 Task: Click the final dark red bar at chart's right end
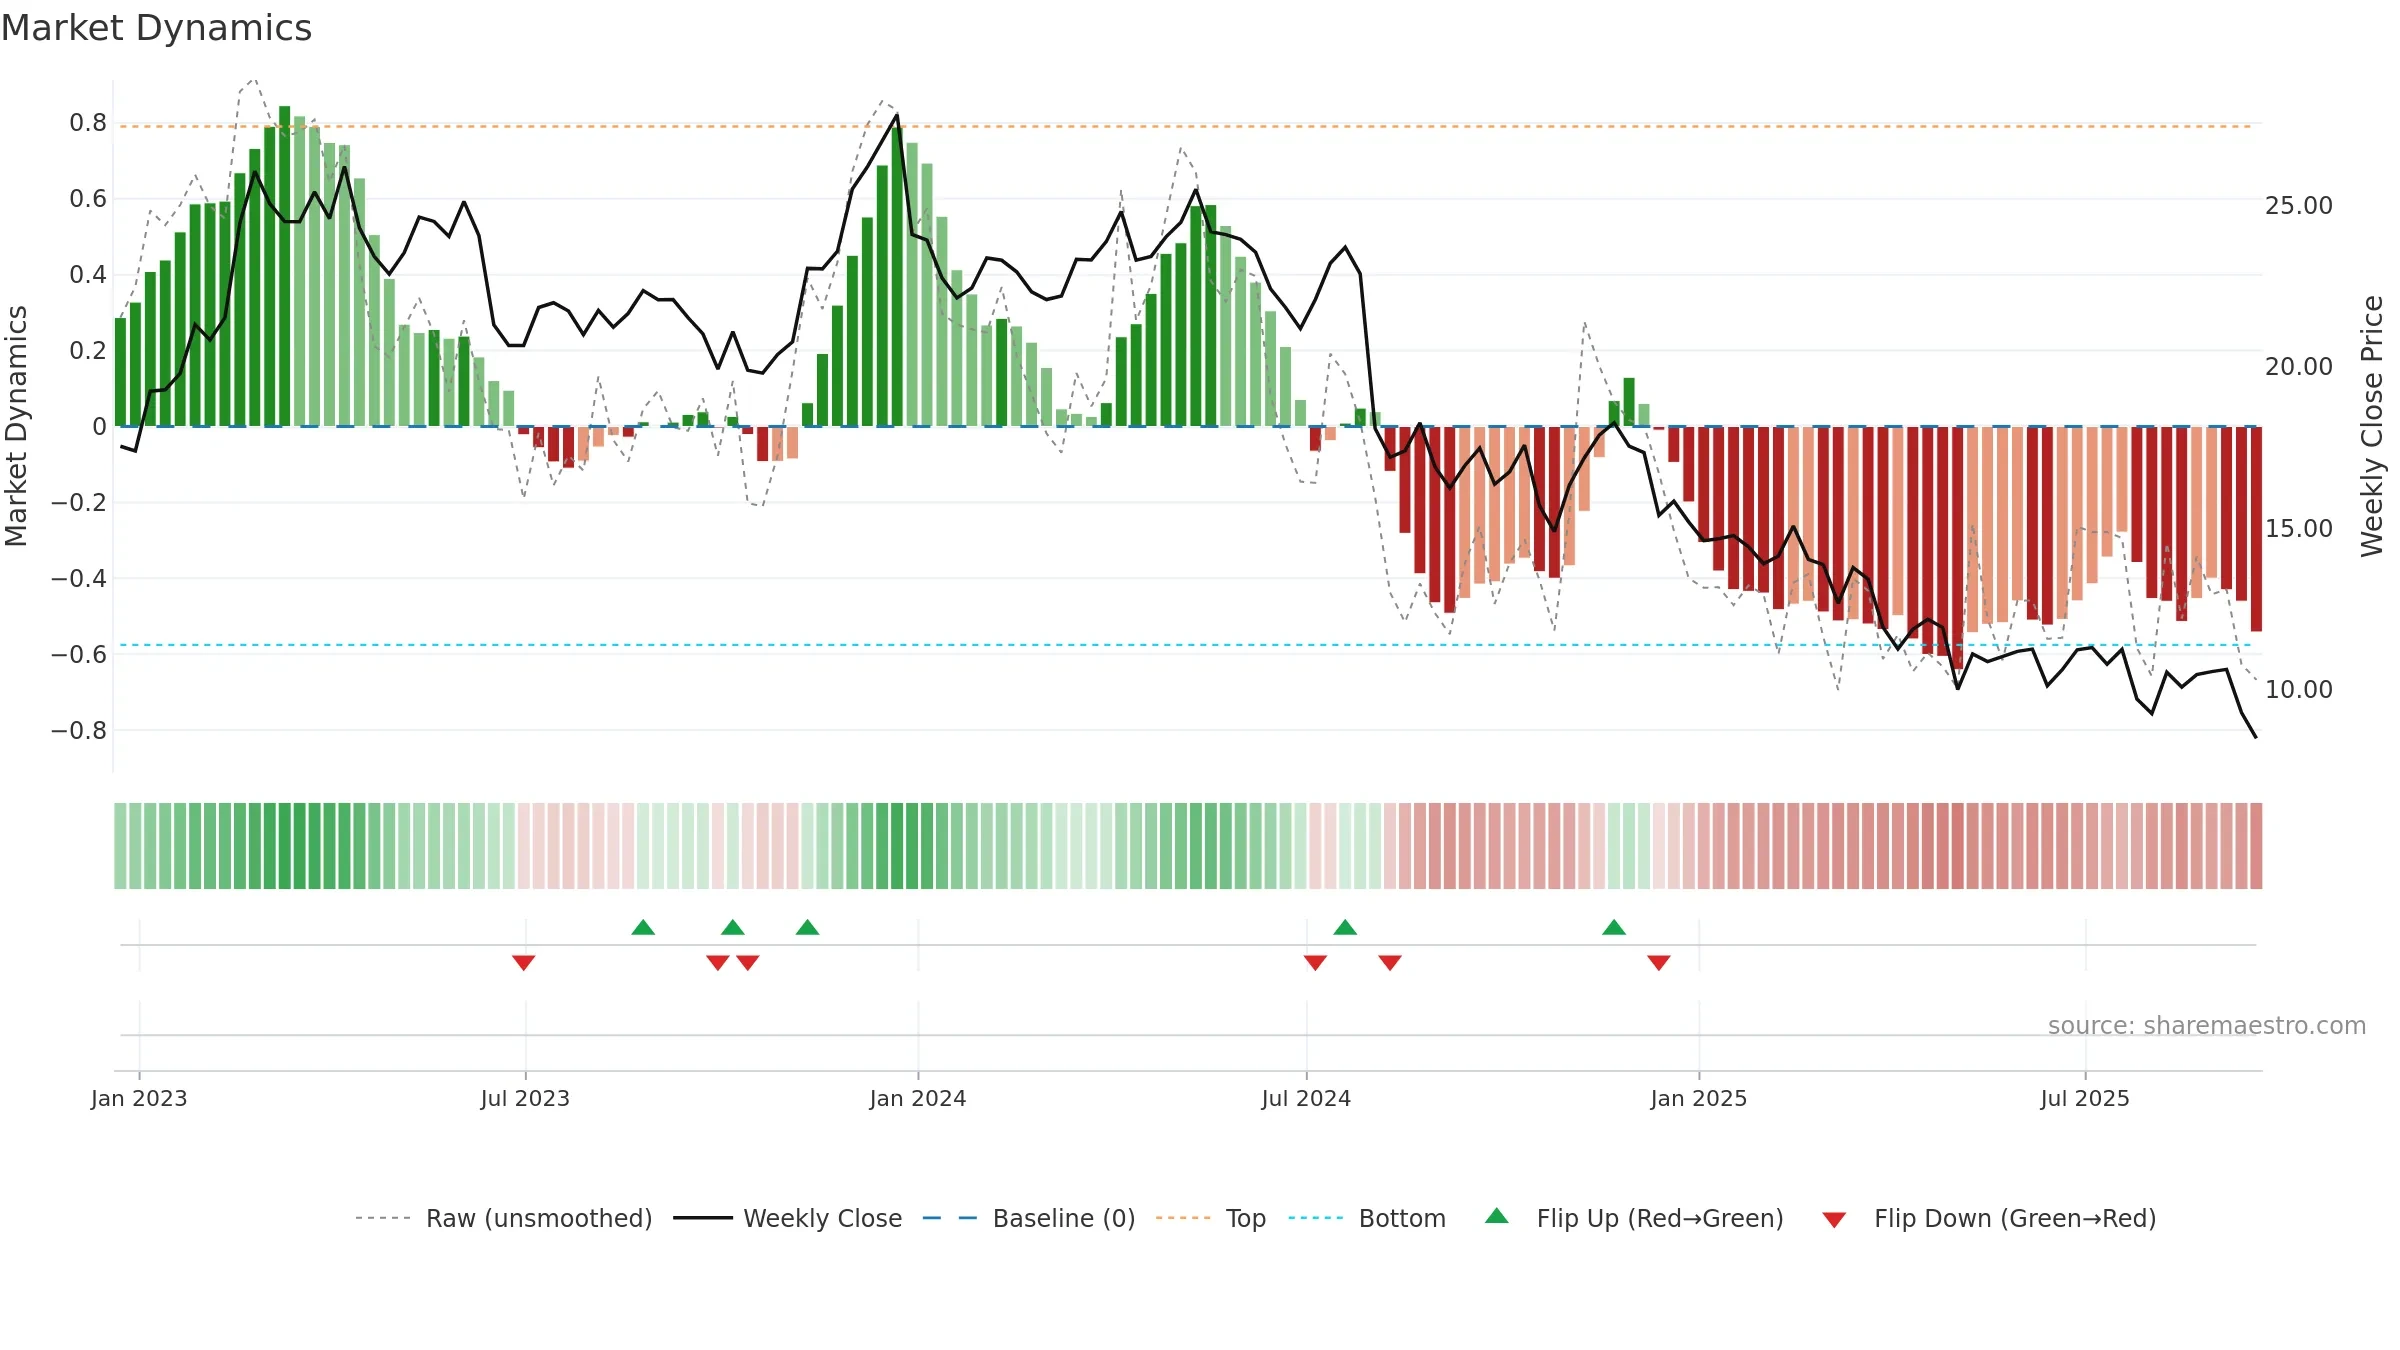point(2256,529)
